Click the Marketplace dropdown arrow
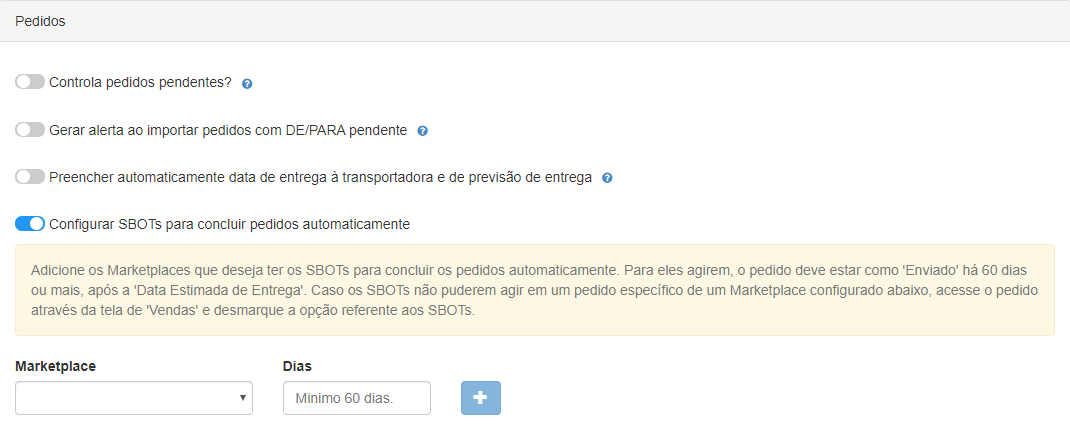Screen dimensions: 1070x427 coord(243,398)
